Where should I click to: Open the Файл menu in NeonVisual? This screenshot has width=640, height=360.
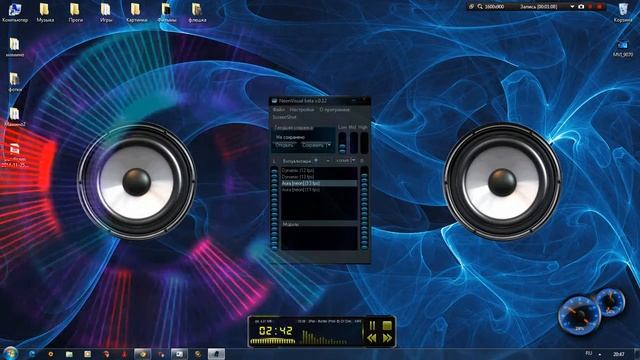[279, 110]
